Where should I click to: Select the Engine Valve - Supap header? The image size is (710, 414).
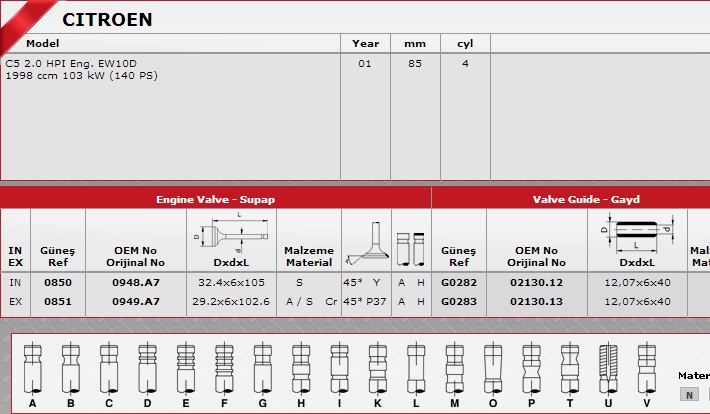215,199
